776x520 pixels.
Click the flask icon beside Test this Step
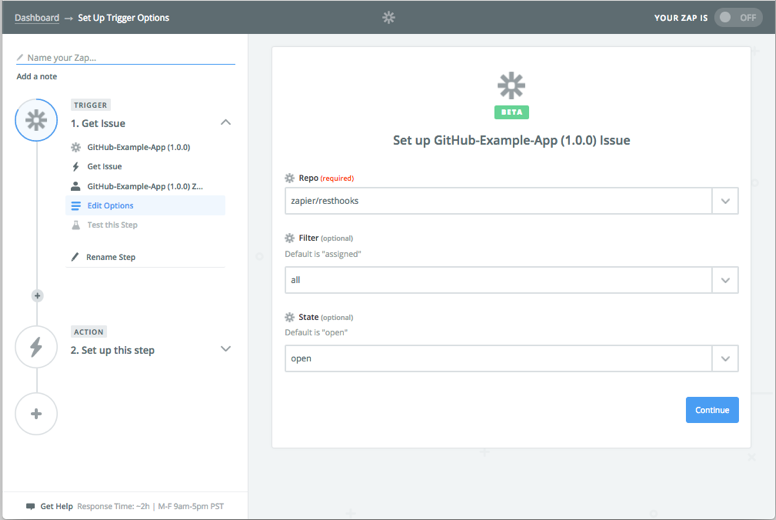pyautogui.click(x=76, y=225)
